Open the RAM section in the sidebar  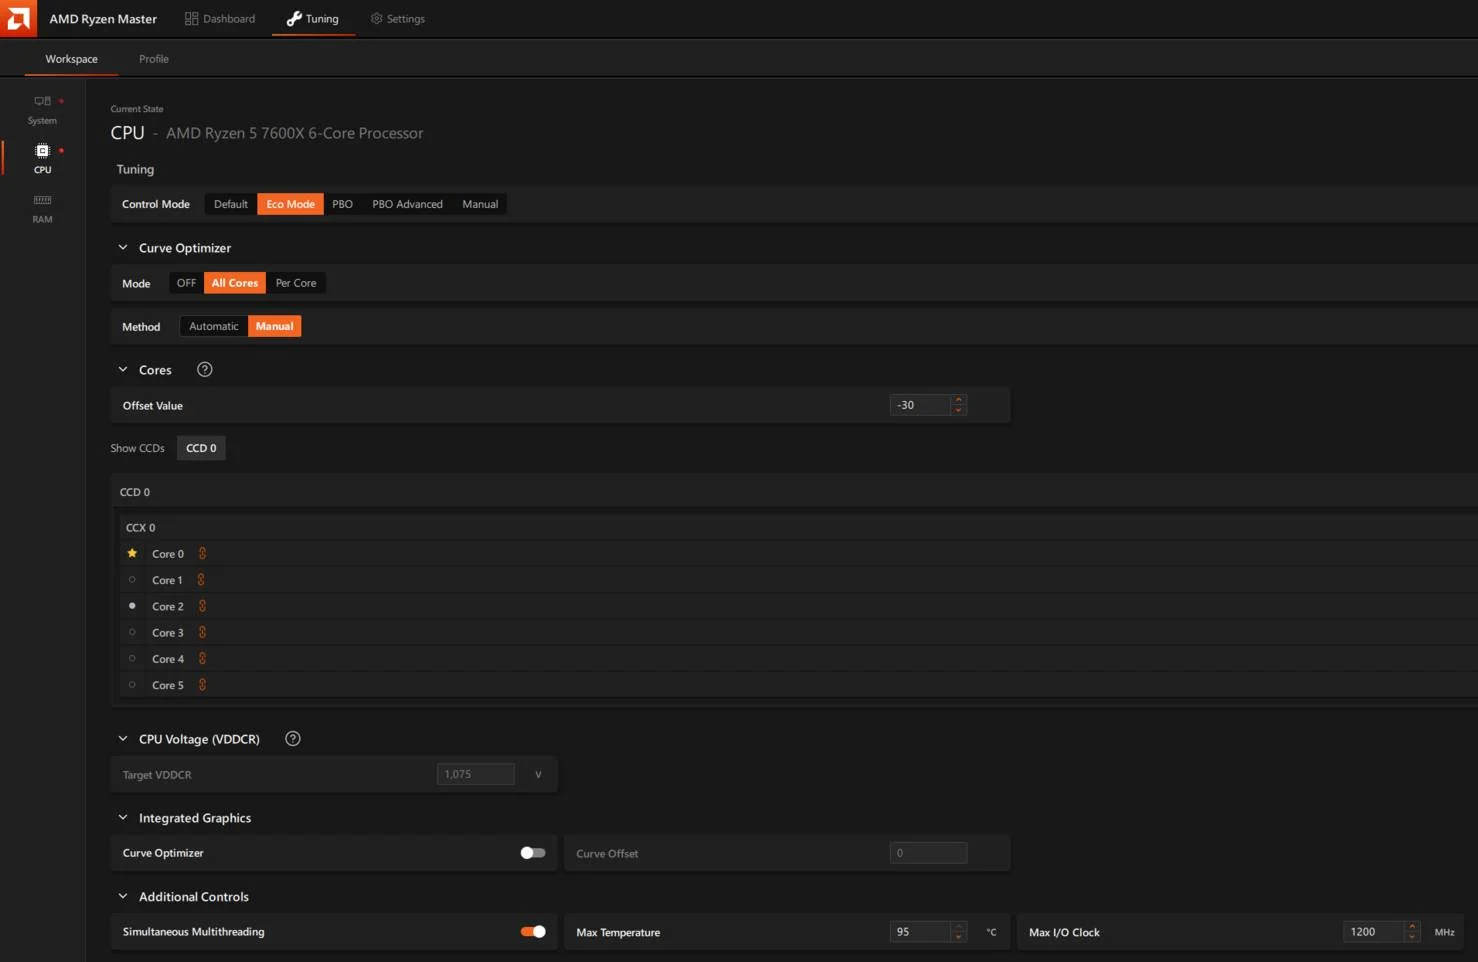coord(42,208)
